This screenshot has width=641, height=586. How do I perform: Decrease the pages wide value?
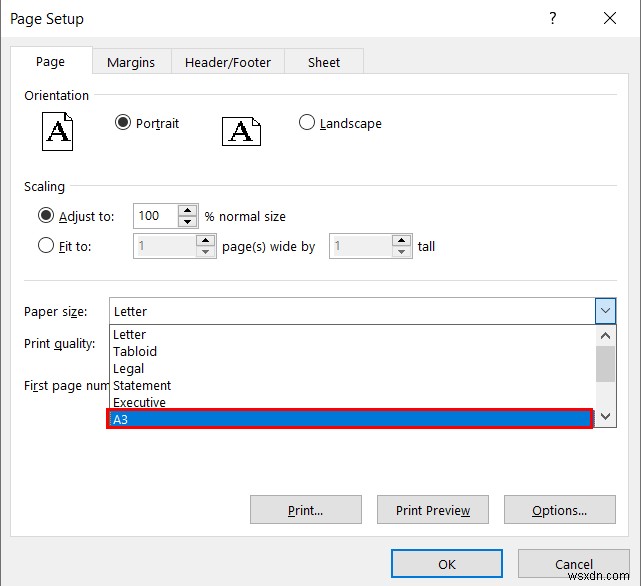(205, 251)
